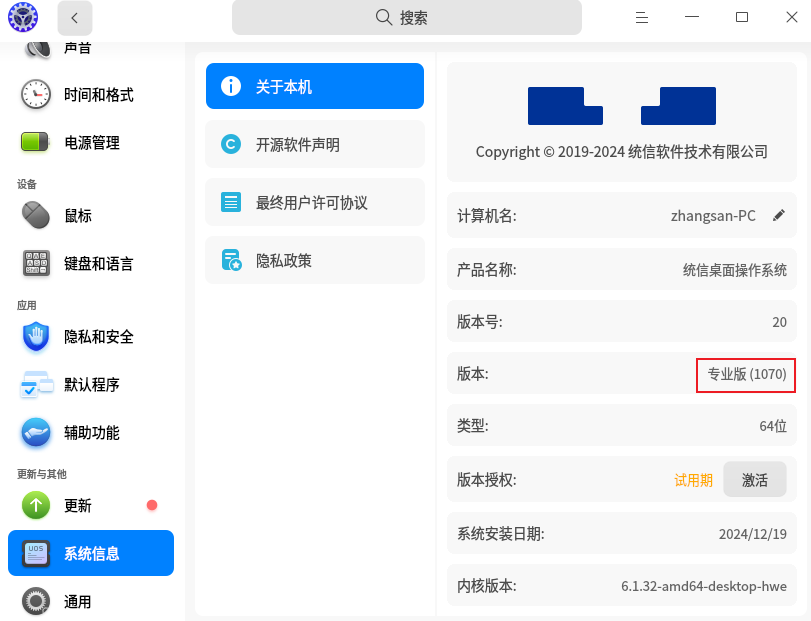This screenshot has width=811, height=621.
Task: Open 更新 settings
Action: coord(91,505)
